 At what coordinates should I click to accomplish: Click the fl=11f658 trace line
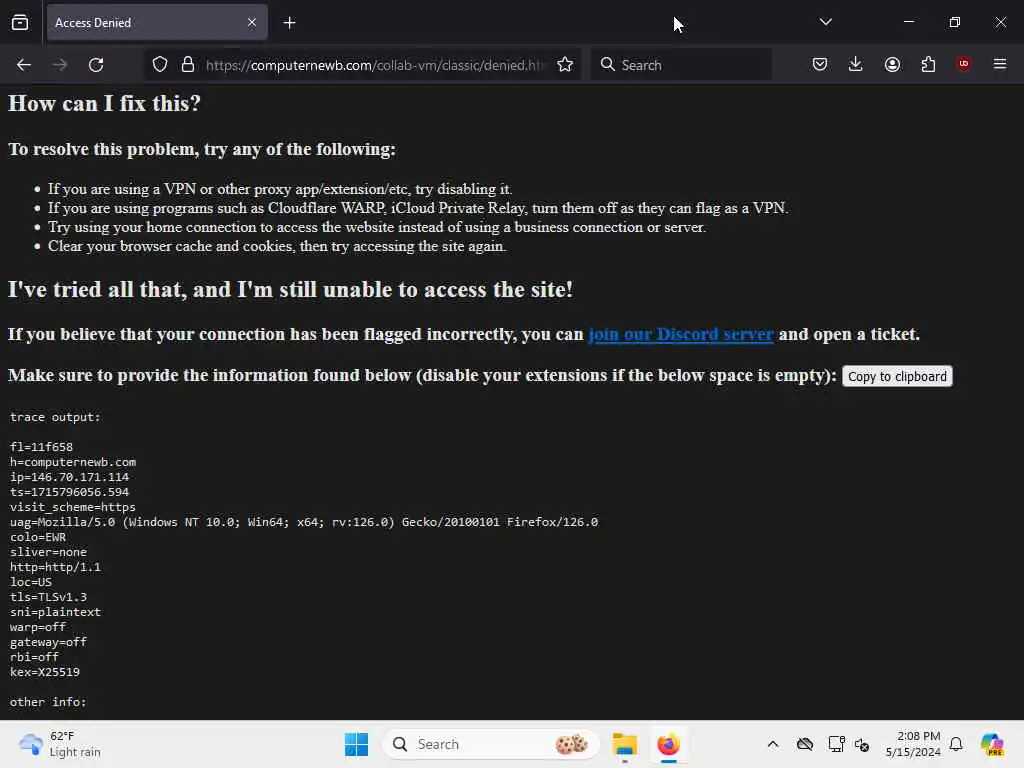41,447
